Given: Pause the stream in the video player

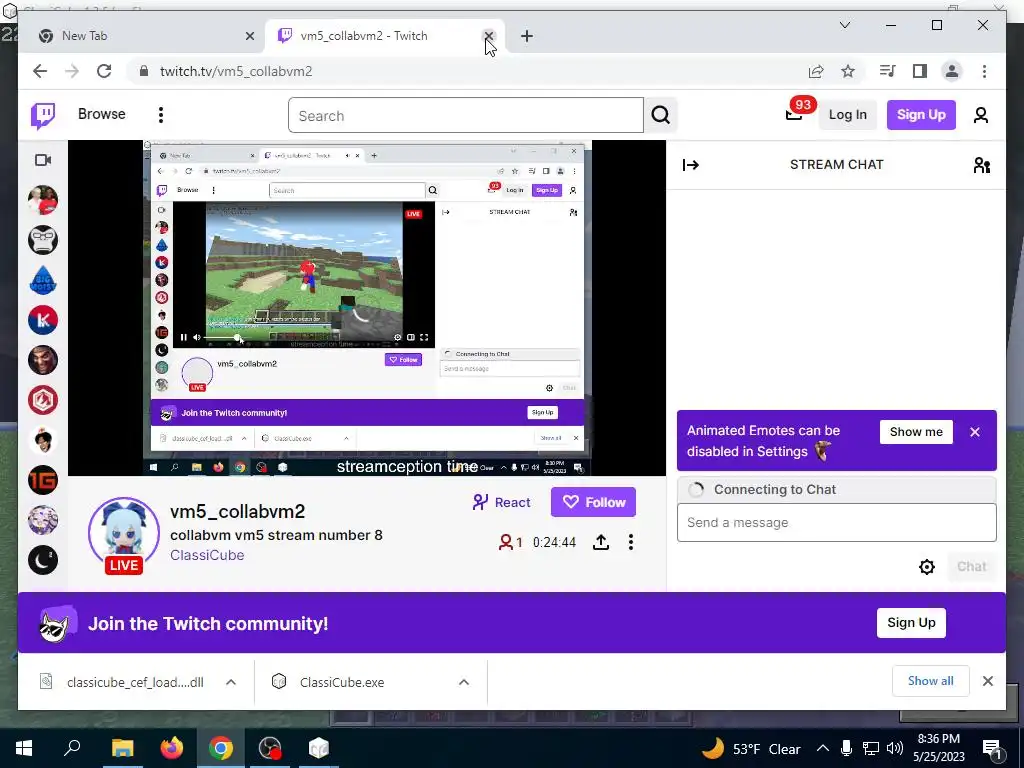Looking at the screenshot, I should tap(184, 338).
